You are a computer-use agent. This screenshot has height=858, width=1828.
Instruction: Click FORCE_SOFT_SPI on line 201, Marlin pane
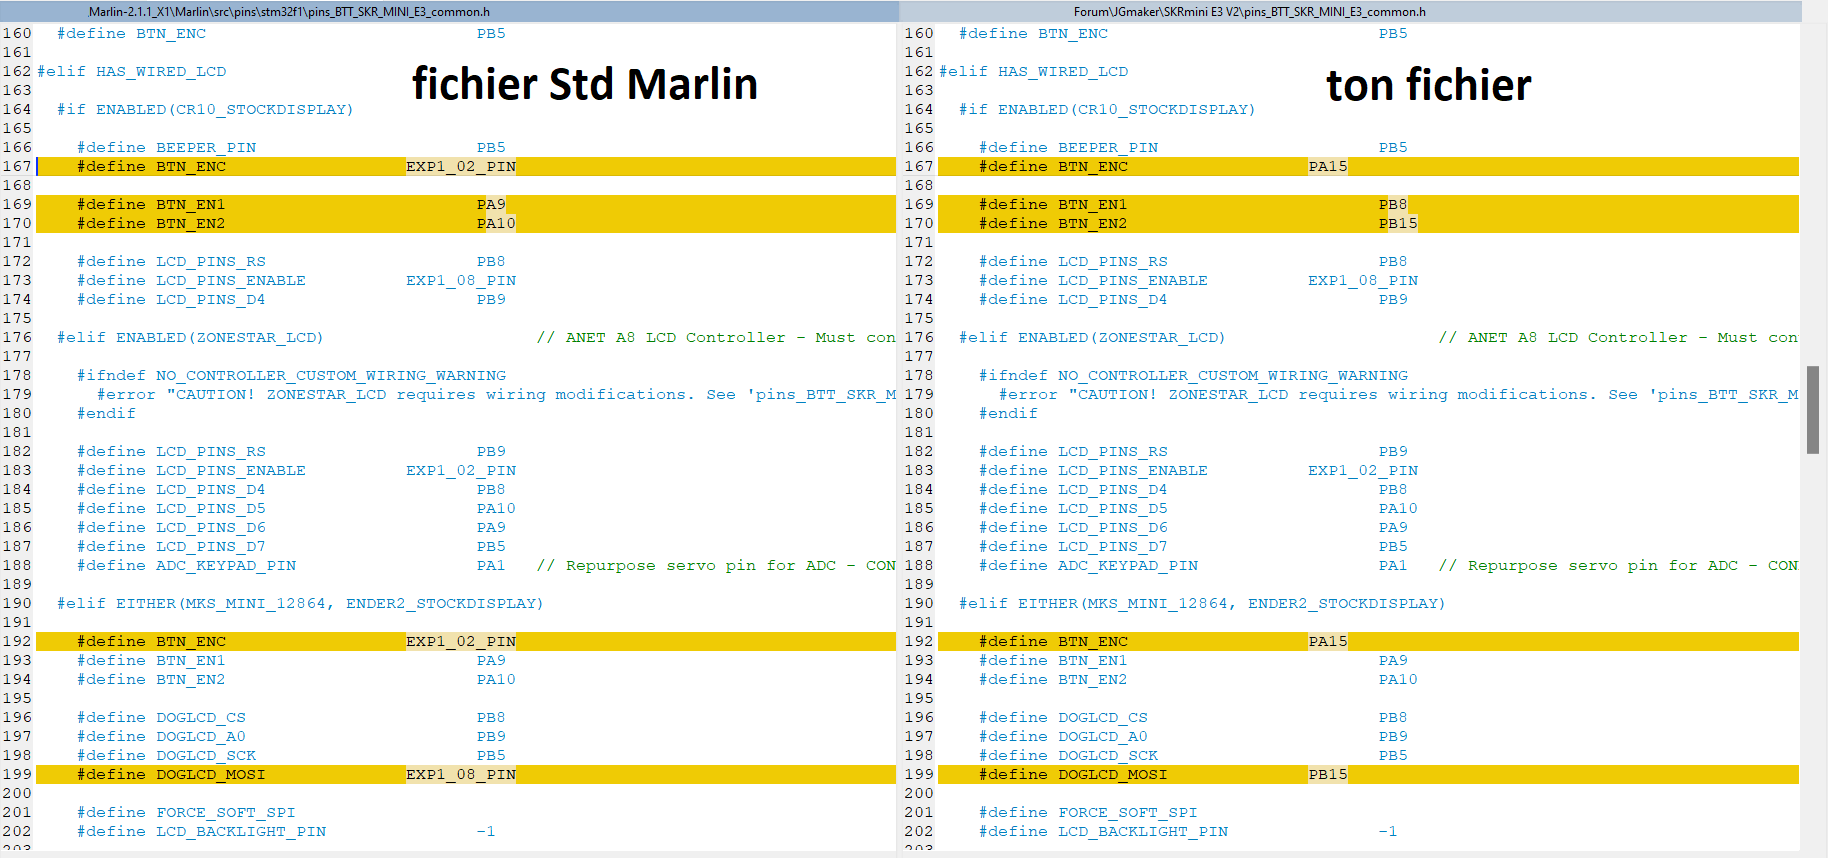[x=226, y=813]
